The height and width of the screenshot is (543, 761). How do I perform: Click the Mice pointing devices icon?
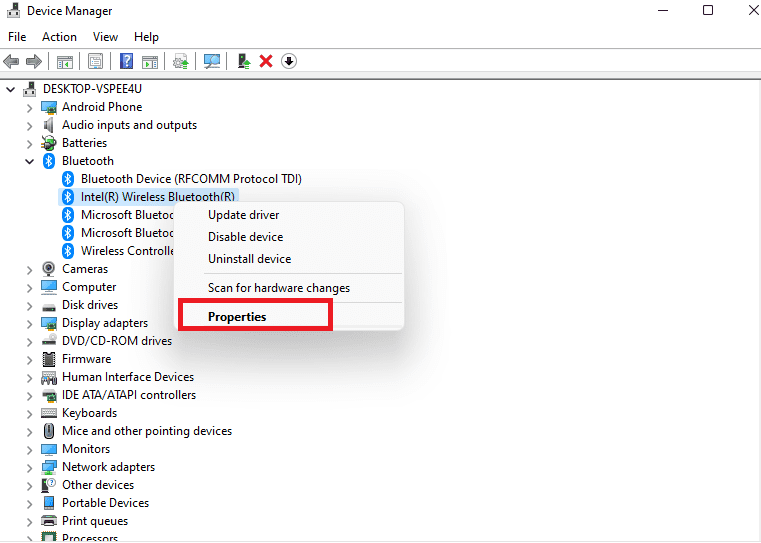point(49,431)
